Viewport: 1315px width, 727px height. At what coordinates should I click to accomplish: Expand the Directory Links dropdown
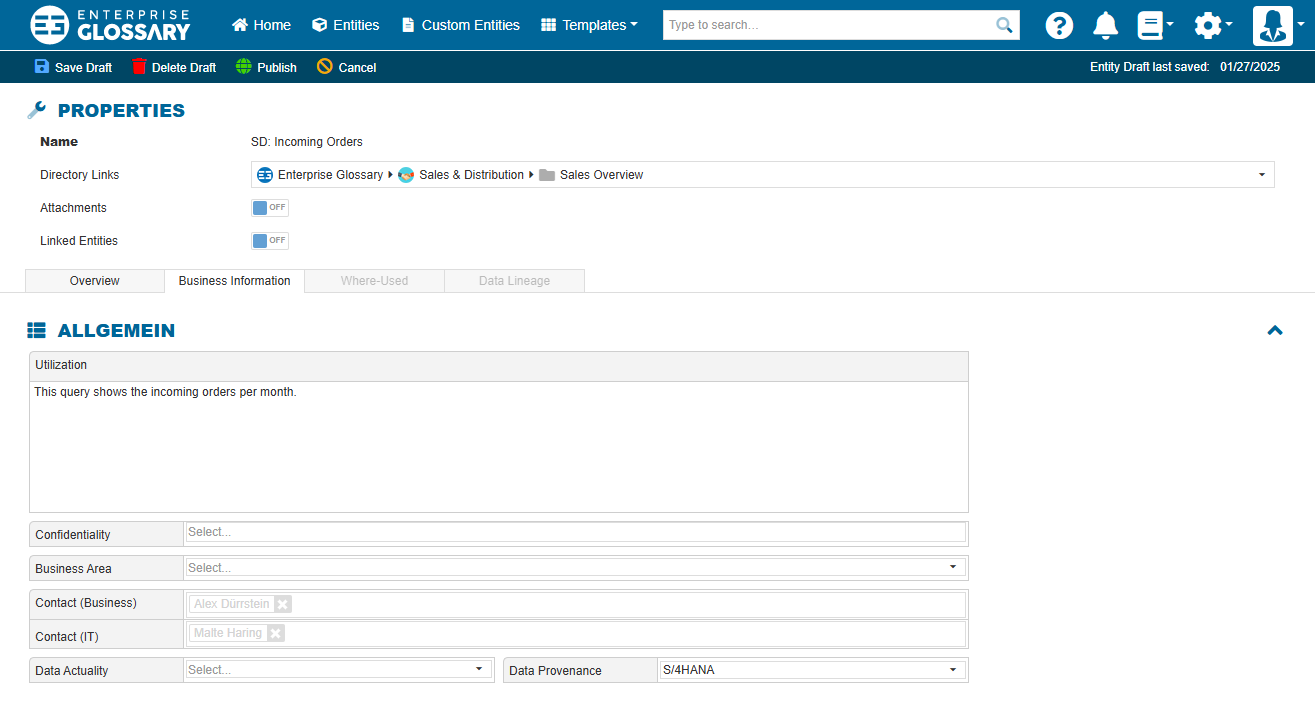[x=1260, y=175]
